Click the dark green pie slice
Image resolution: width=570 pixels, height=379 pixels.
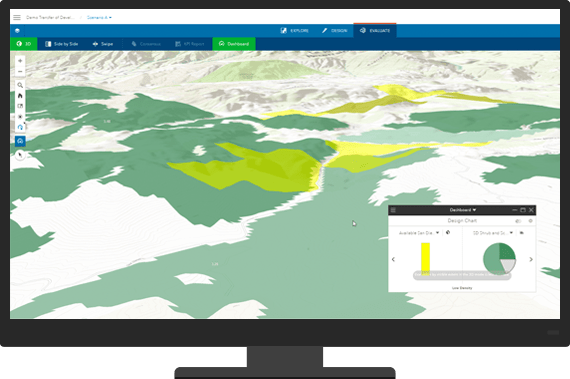point(507,251)
